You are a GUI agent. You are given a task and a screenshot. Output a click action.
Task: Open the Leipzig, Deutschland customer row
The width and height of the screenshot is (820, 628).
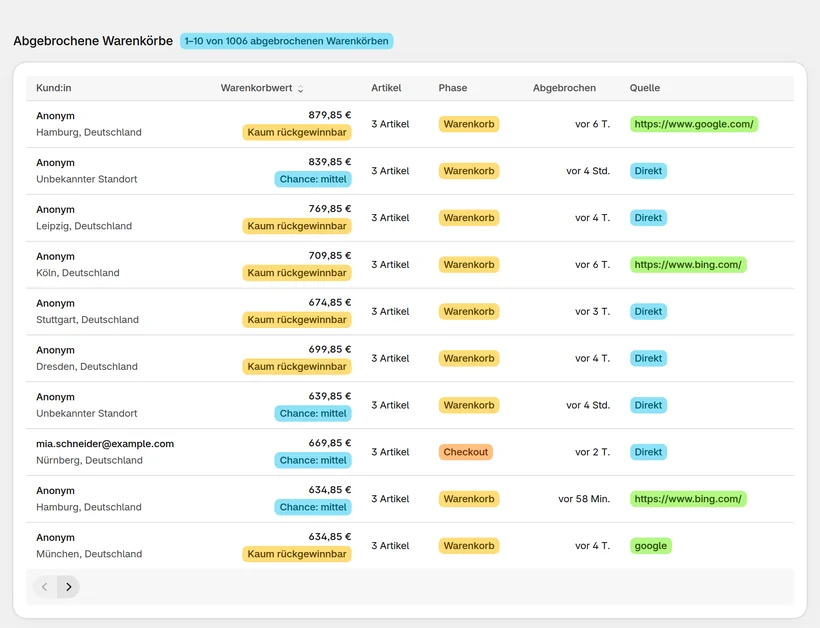click(x=409, y=218)
